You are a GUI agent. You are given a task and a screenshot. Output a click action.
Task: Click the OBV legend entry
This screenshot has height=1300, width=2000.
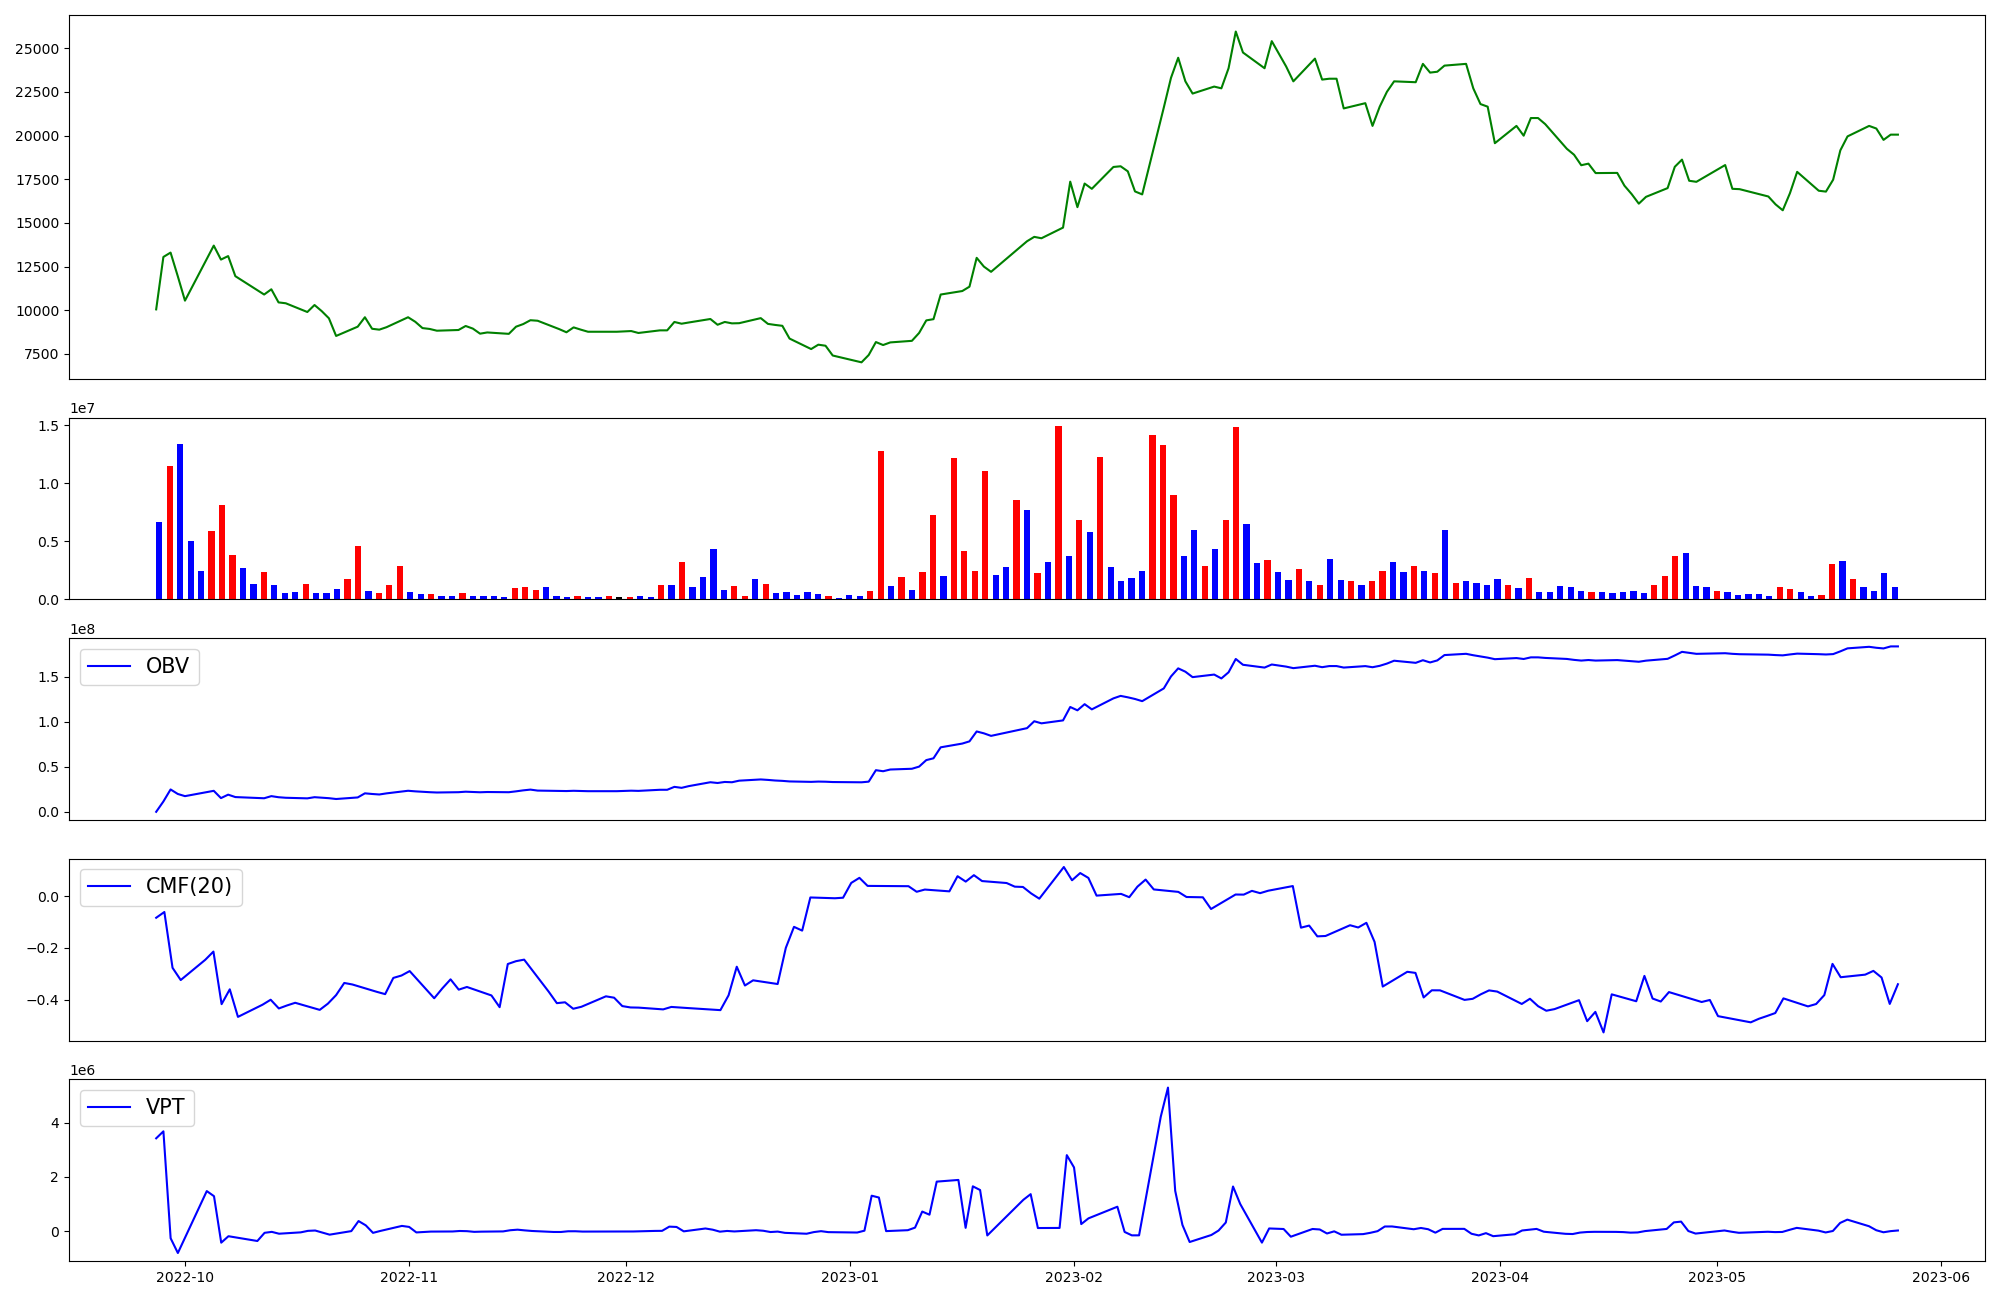(x=166, y=667)
